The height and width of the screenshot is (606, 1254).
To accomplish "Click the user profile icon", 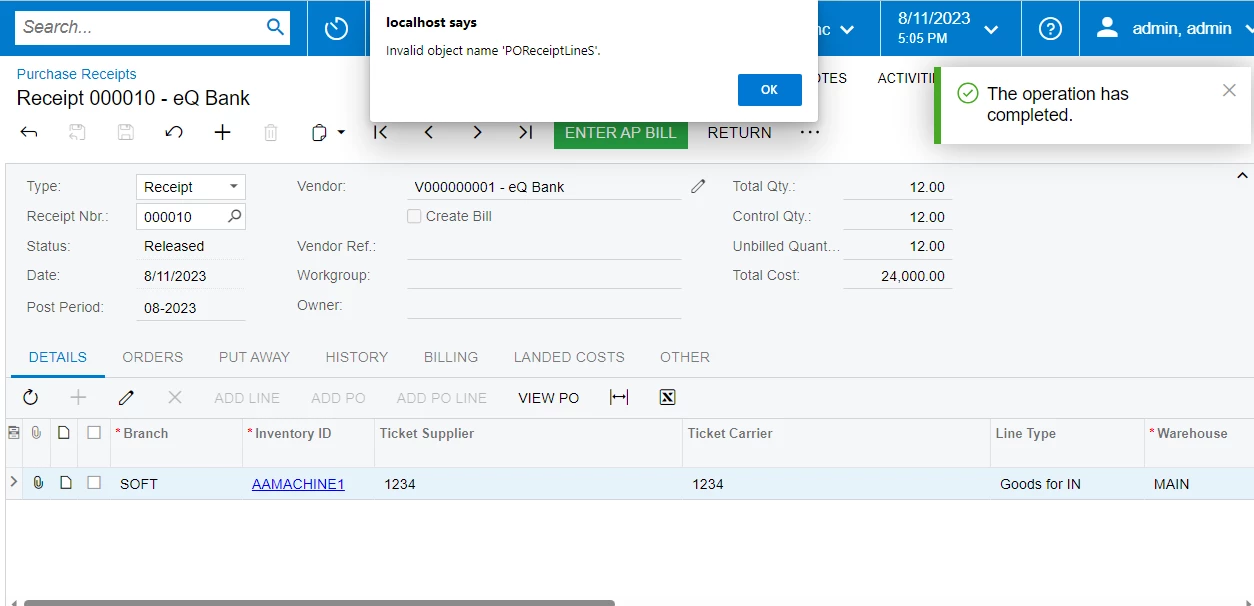I will [1107, 28].
